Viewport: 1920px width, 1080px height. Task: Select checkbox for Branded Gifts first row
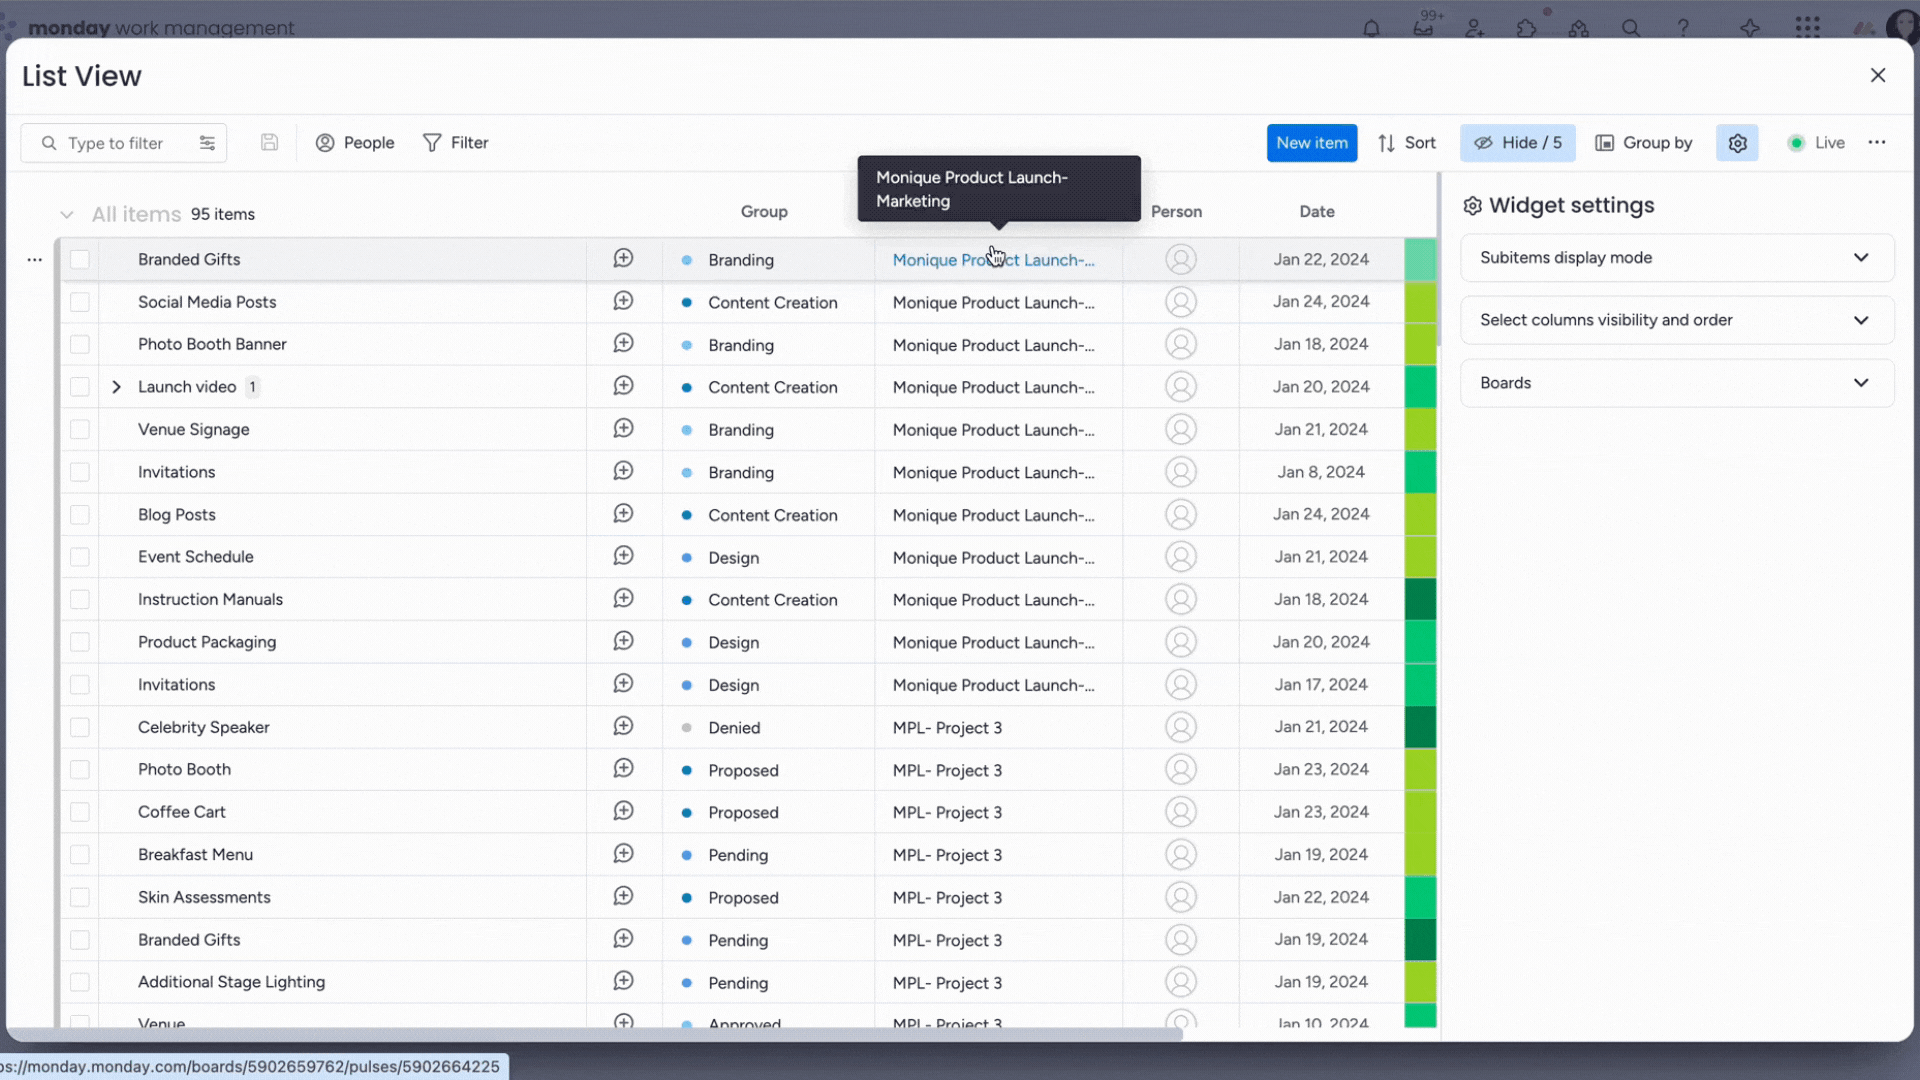[x=80, y=259]
